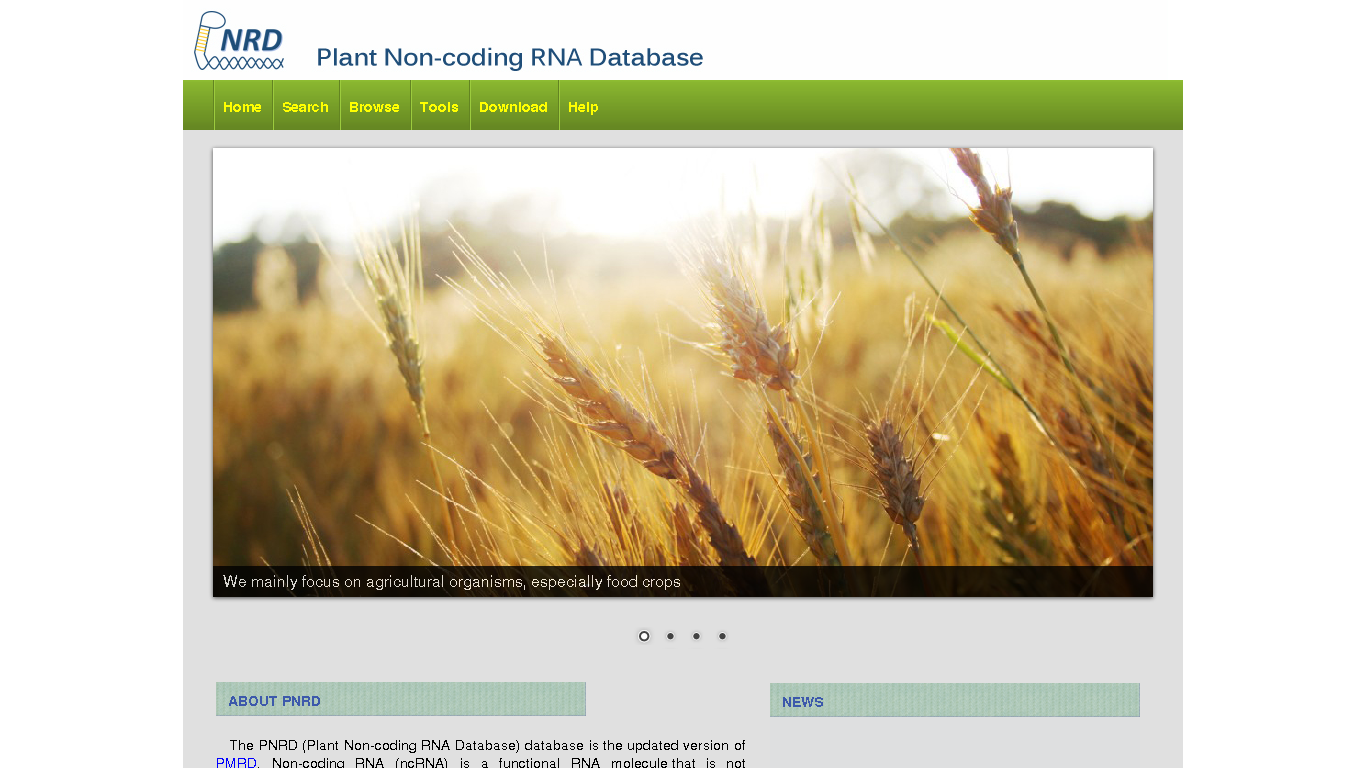The height and width of the screenshot is (768, 1366).
Task: Show the fourth slide via last dot
Action: [722, 636]
